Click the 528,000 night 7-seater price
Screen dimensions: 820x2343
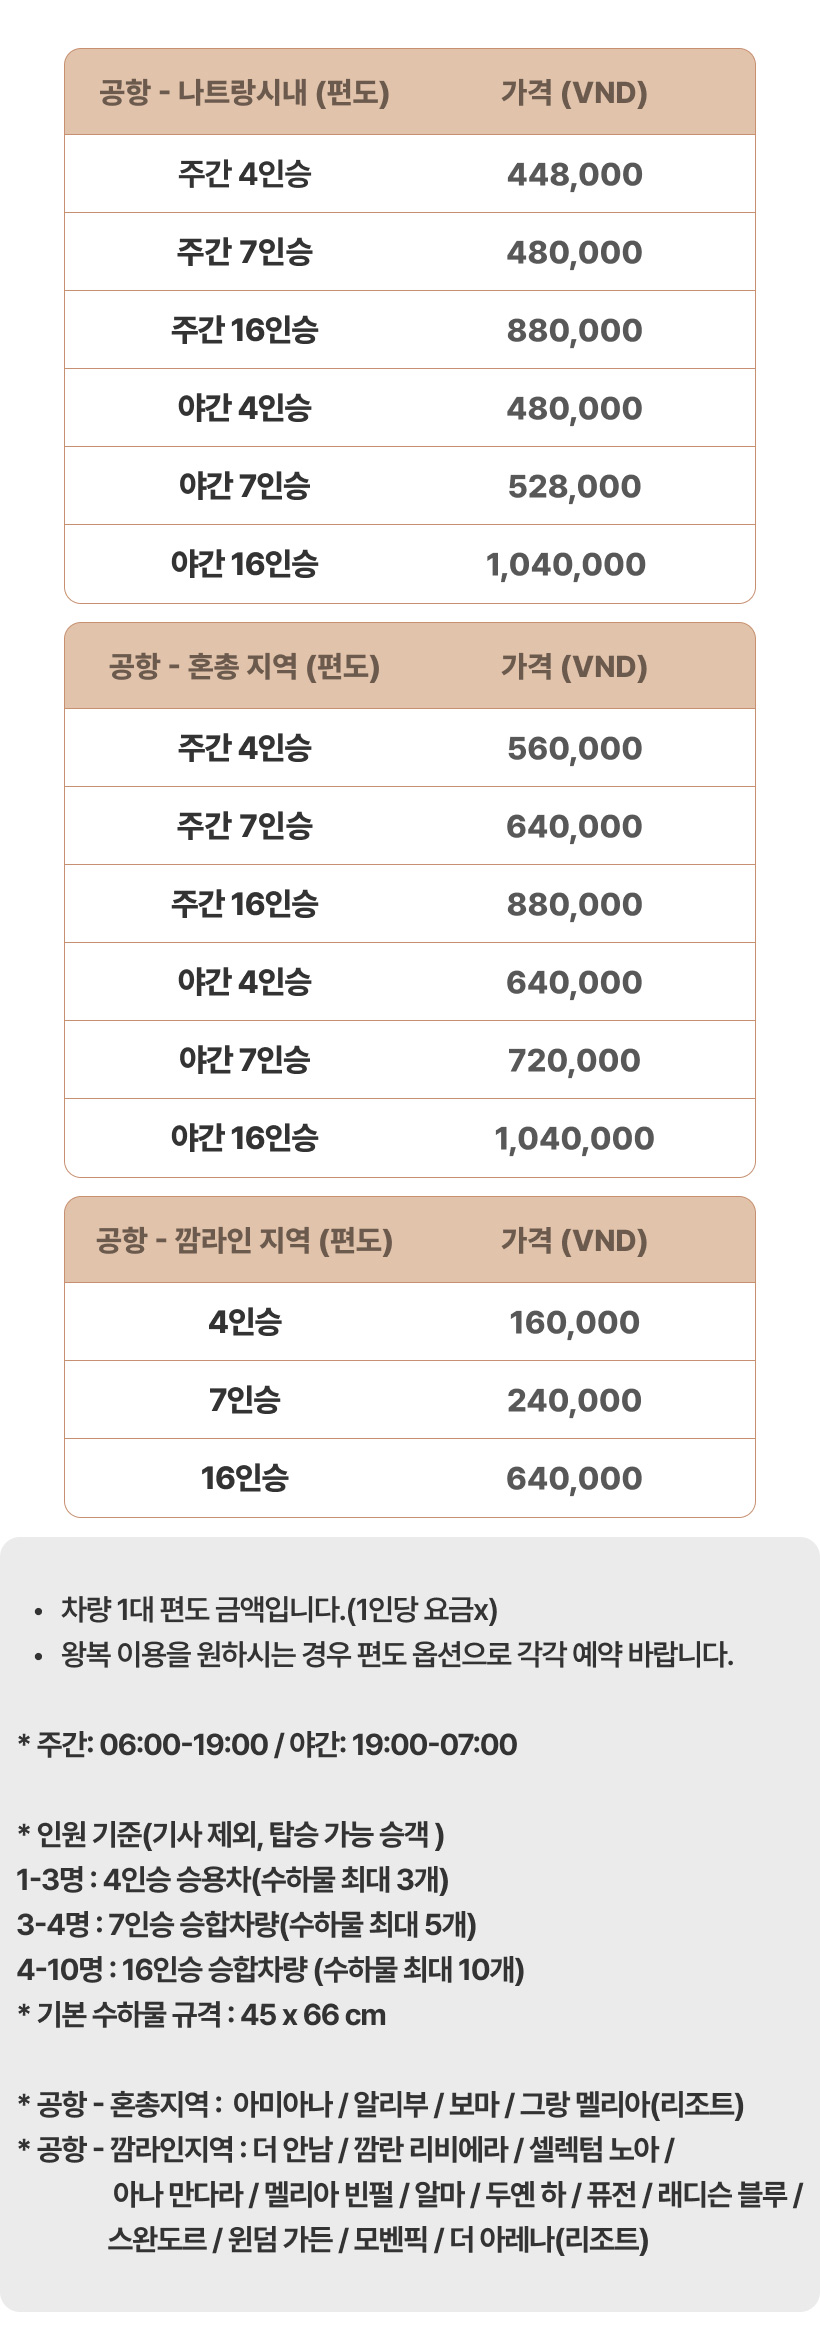click(574, 487)
